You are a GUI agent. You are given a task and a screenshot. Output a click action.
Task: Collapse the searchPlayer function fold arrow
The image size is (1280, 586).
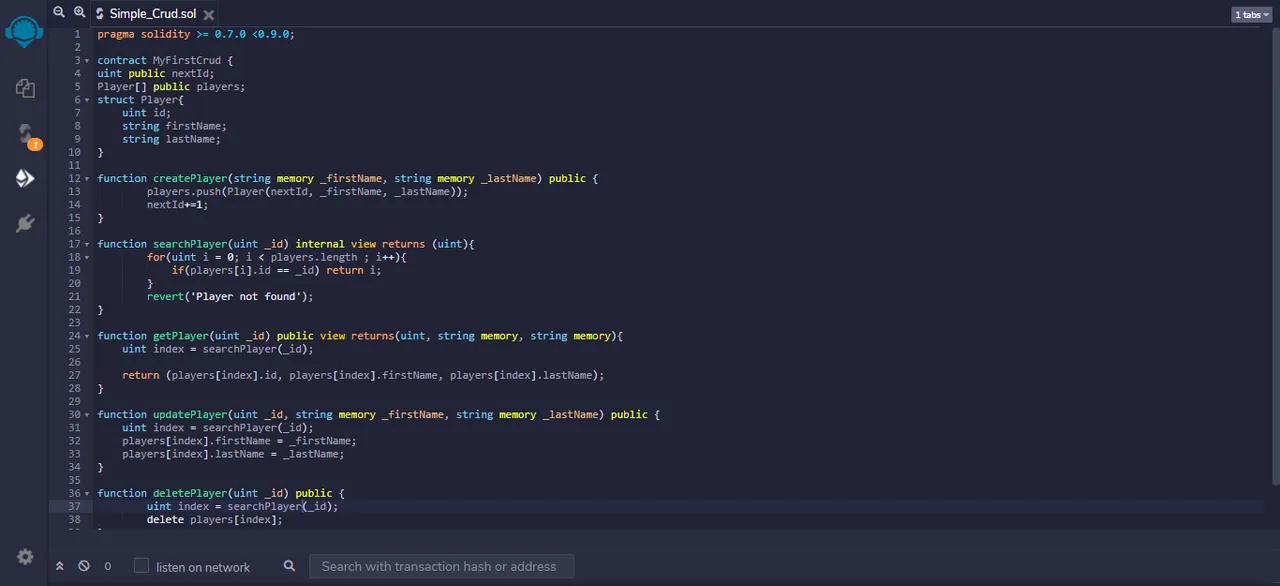(88, 244)
